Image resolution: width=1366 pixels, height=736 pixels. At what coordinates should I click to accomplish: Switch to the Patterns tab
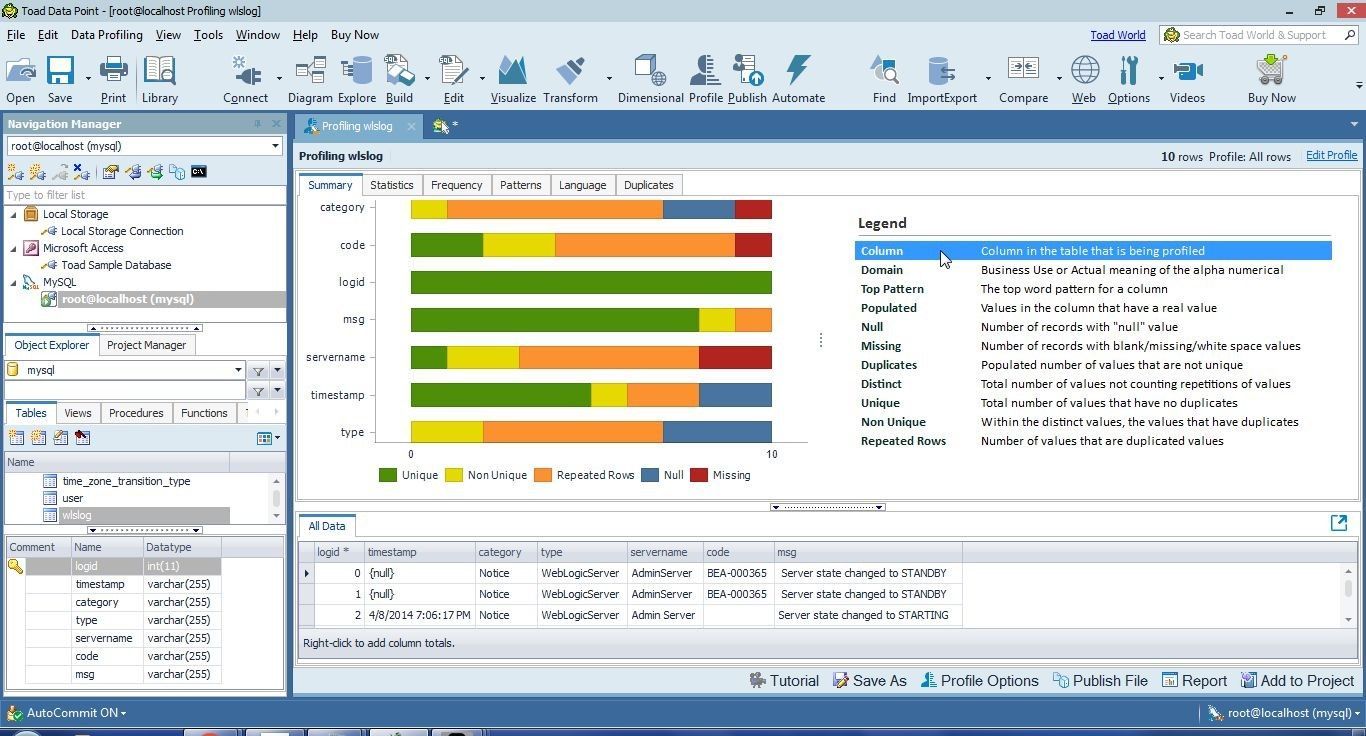[520, 185]
